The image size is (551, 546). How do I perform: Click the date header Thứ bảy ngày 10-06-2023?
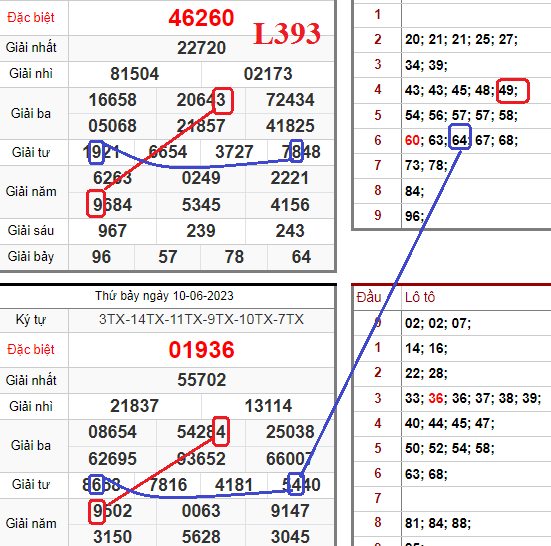point(164,296)
